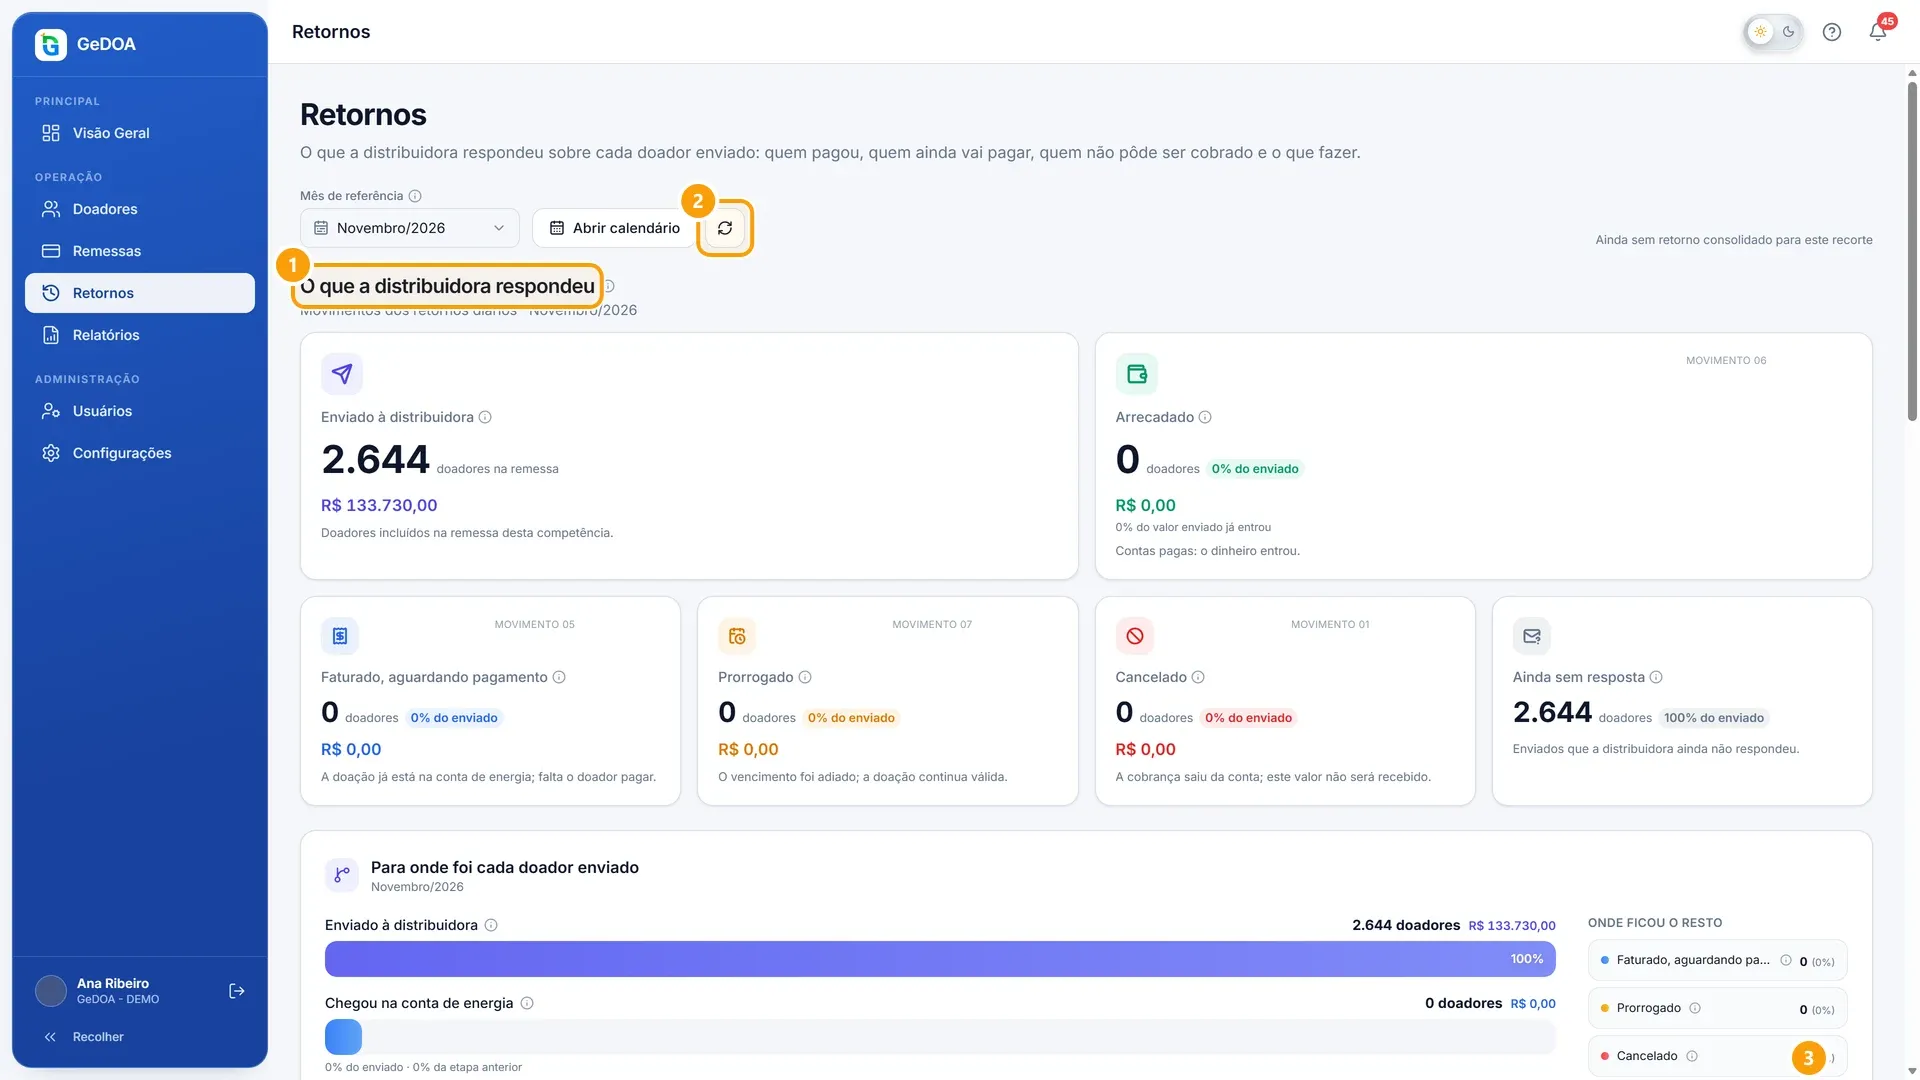Click the logout icon beside Ana Ribeiro
1920x1080 pixels.
pos(237,991)
